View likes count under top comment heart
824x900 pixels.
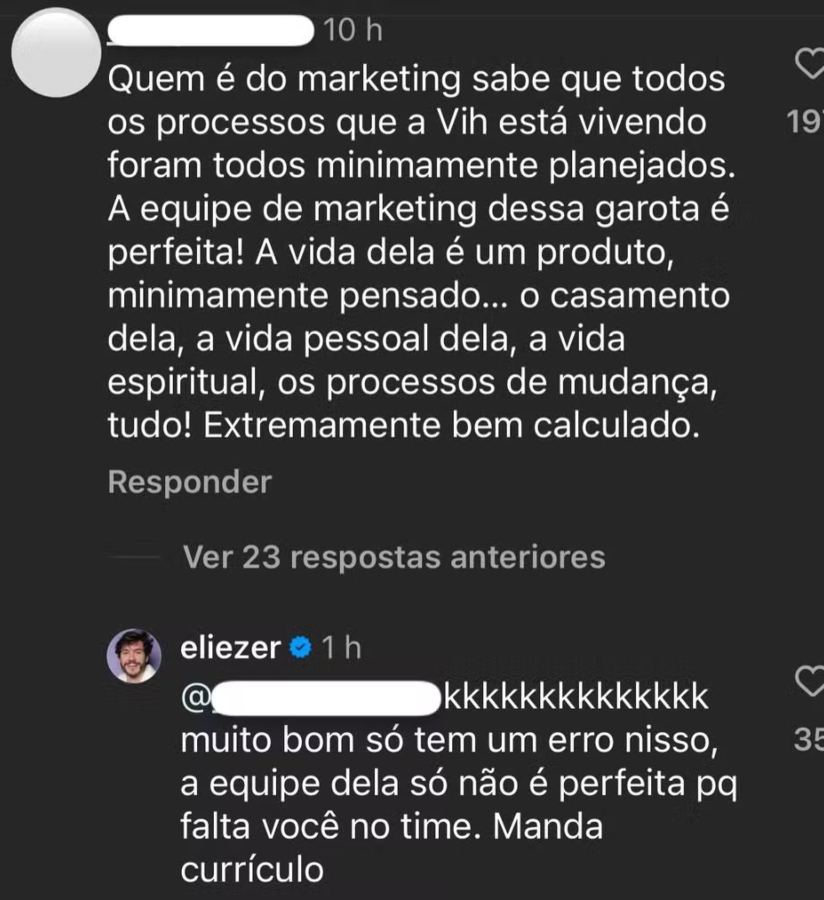click(x=805, y=122)
